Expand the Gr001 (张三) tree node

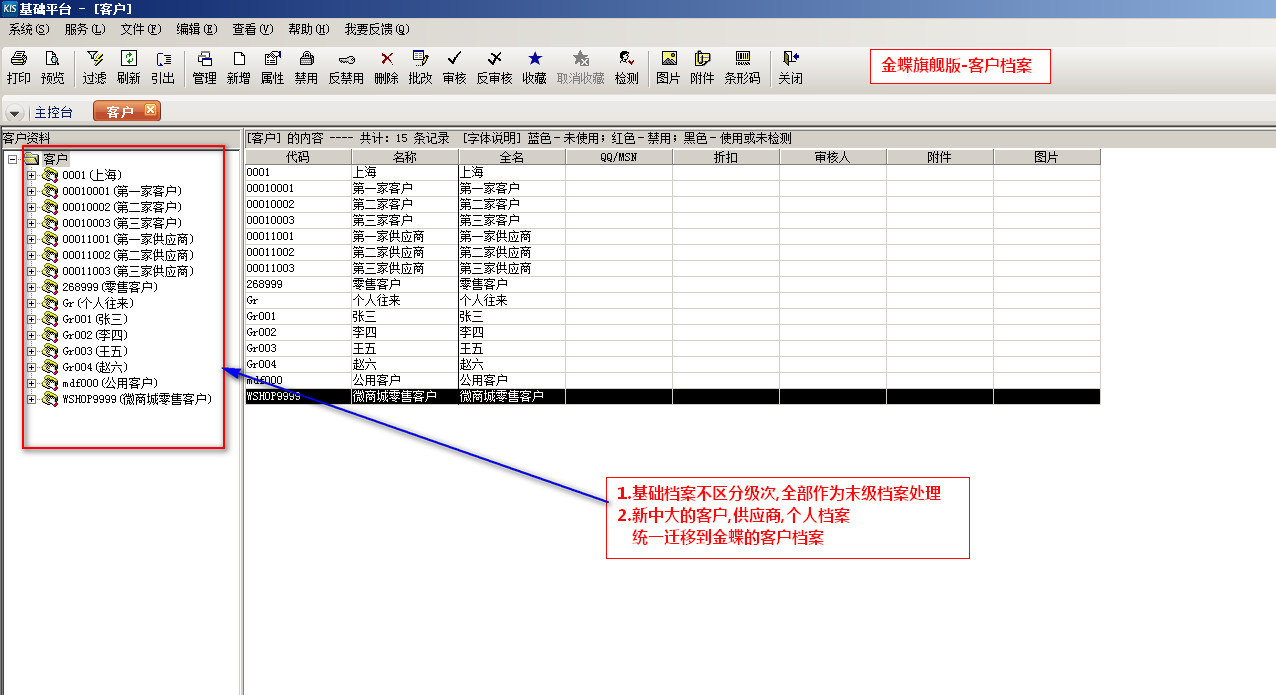click(31, 320)
